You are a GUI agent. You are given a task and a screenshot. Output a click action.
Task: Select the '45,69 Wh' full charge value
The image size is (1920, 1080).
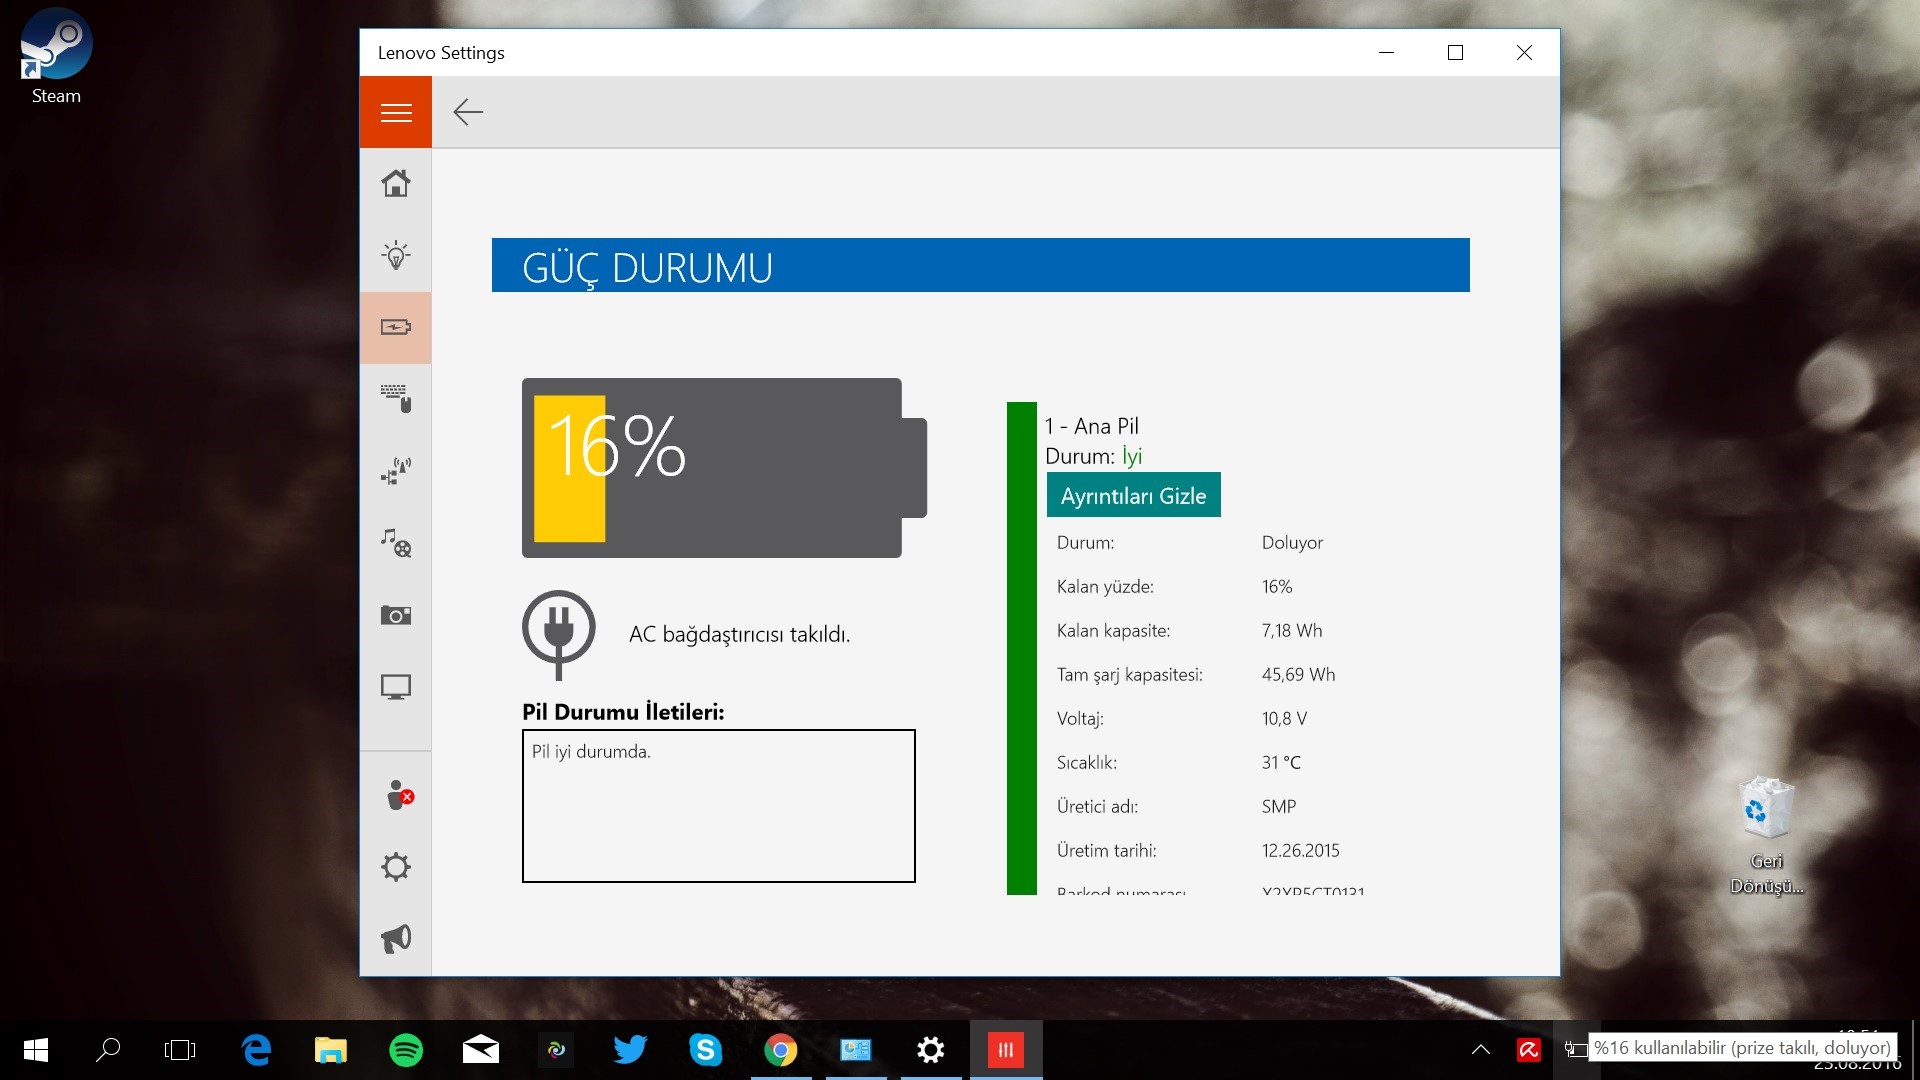1298,675
